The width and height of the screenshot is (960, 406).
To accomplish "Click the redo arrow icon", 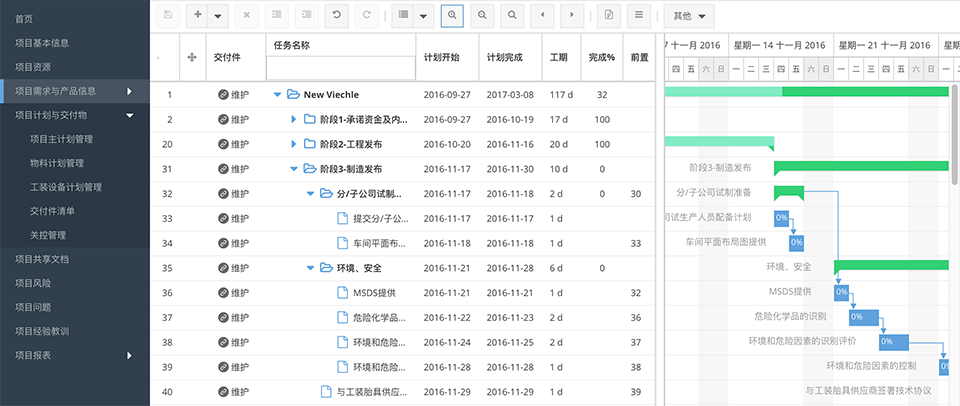I will coord(367,15).
